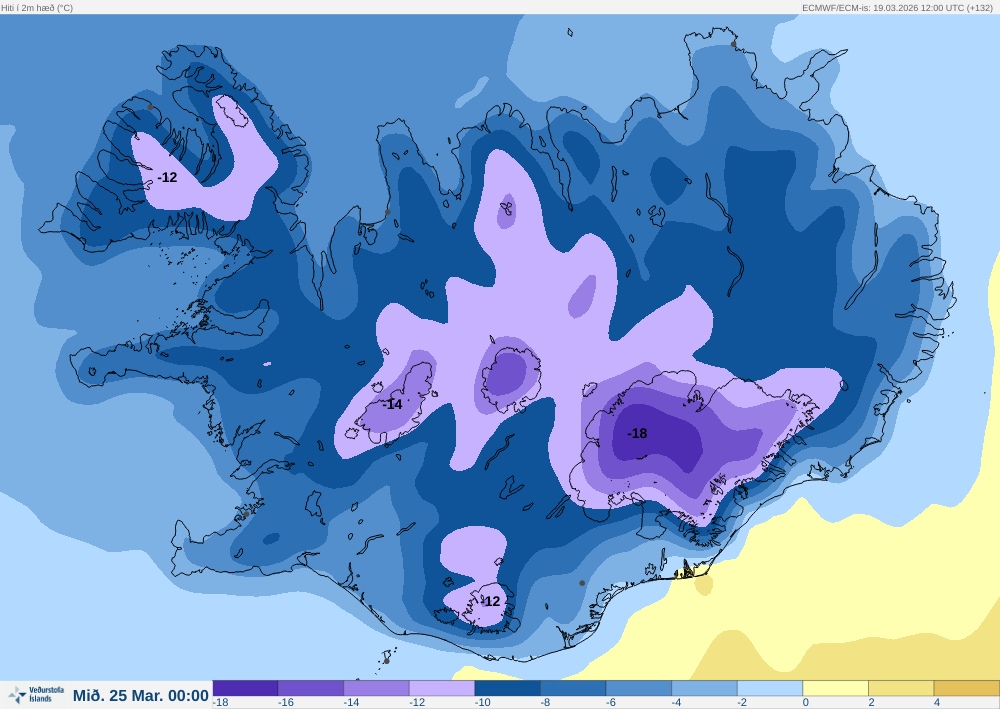Click the forecast date 'Mið. 25 Mar. 00:00'

coord(140,695)
